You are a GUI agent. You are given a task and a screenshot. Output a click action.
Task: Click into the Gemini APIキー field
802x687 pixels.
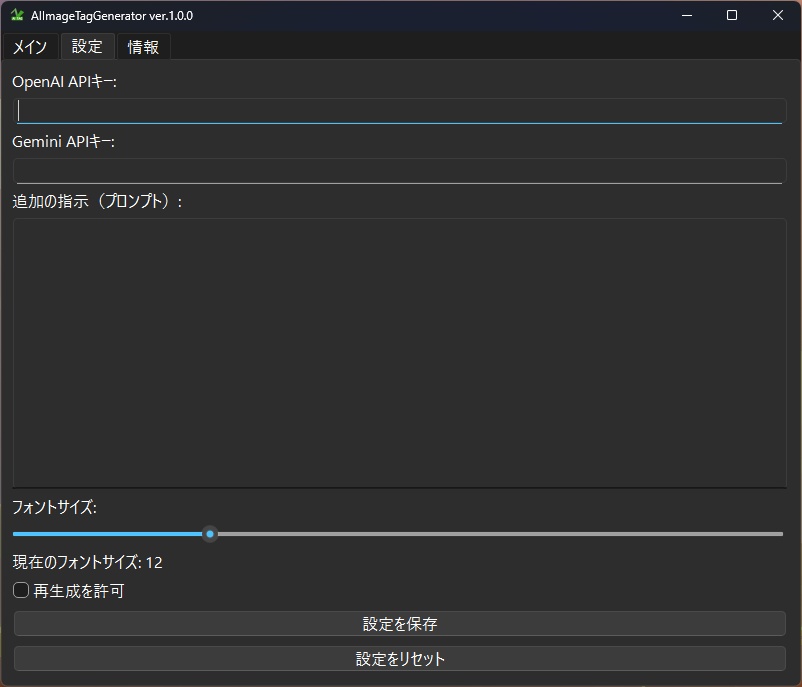point(399,171)
